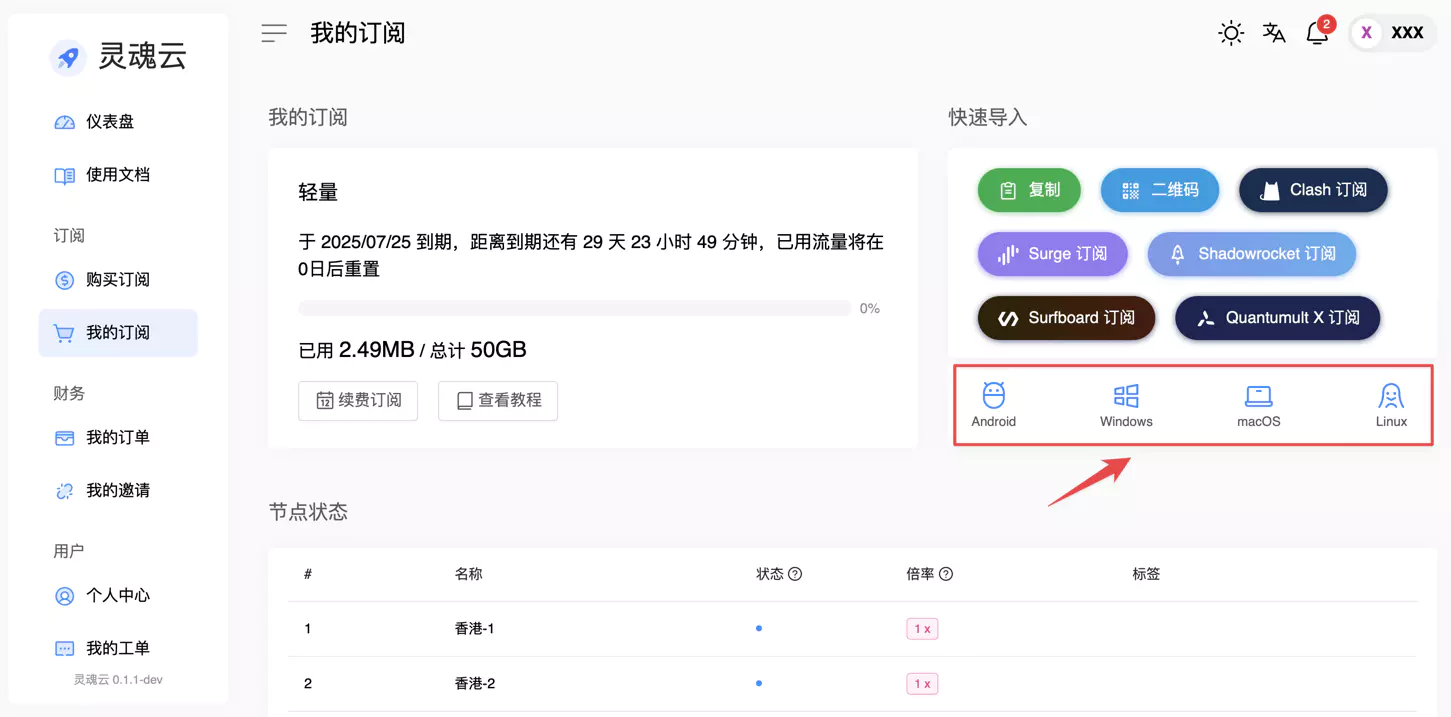Import via Quantumult X 订阅 button
The image size is (1451, 717).
pyautogui.click(x=1277, y=318)
